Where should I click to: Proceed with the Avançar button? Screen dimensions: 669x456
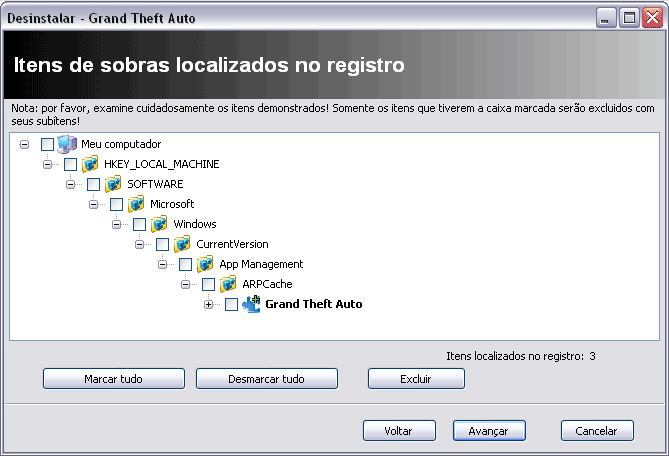coord(489,431)
